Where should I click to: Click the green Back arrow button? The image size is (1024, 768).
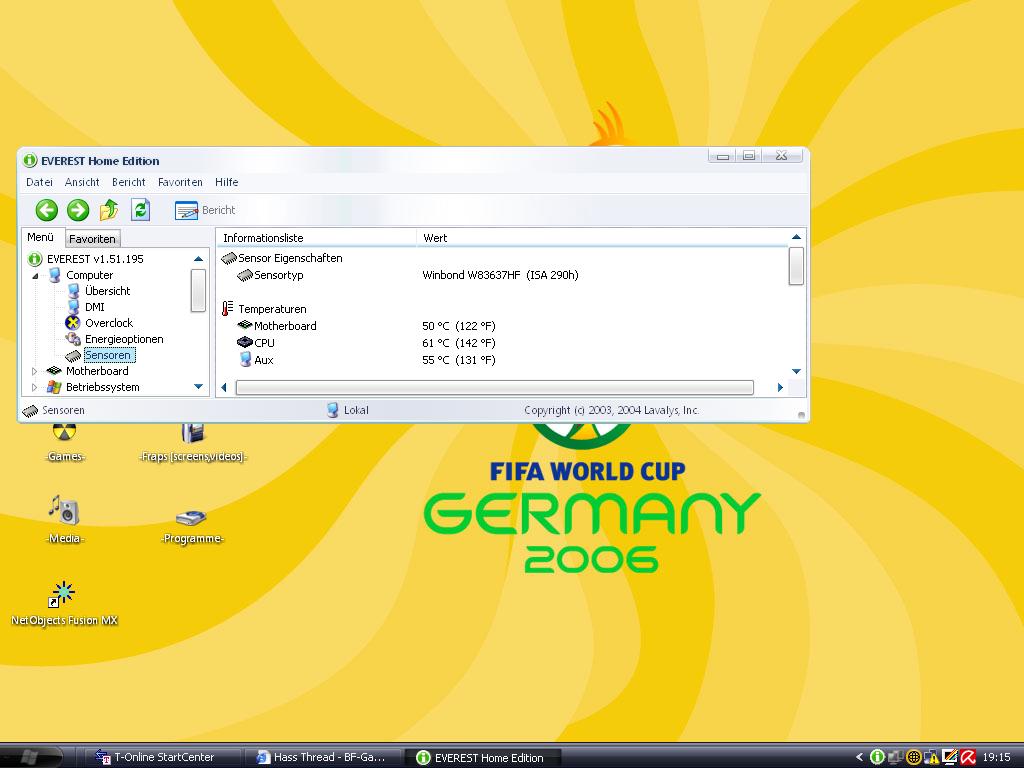coord(46,210)
